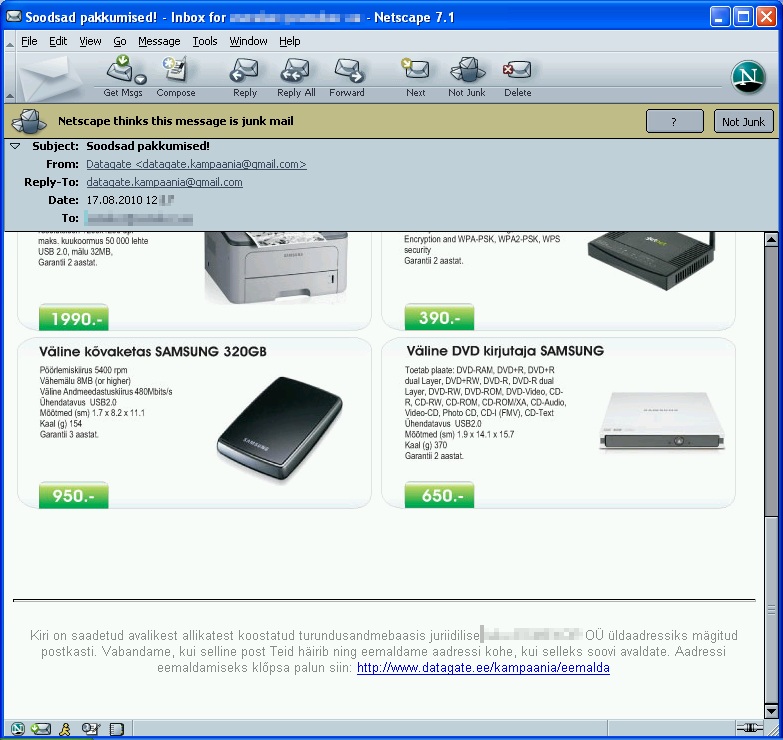Click text Pöörlemiskiirus 5400 rpm

click(x=83, y=370)
